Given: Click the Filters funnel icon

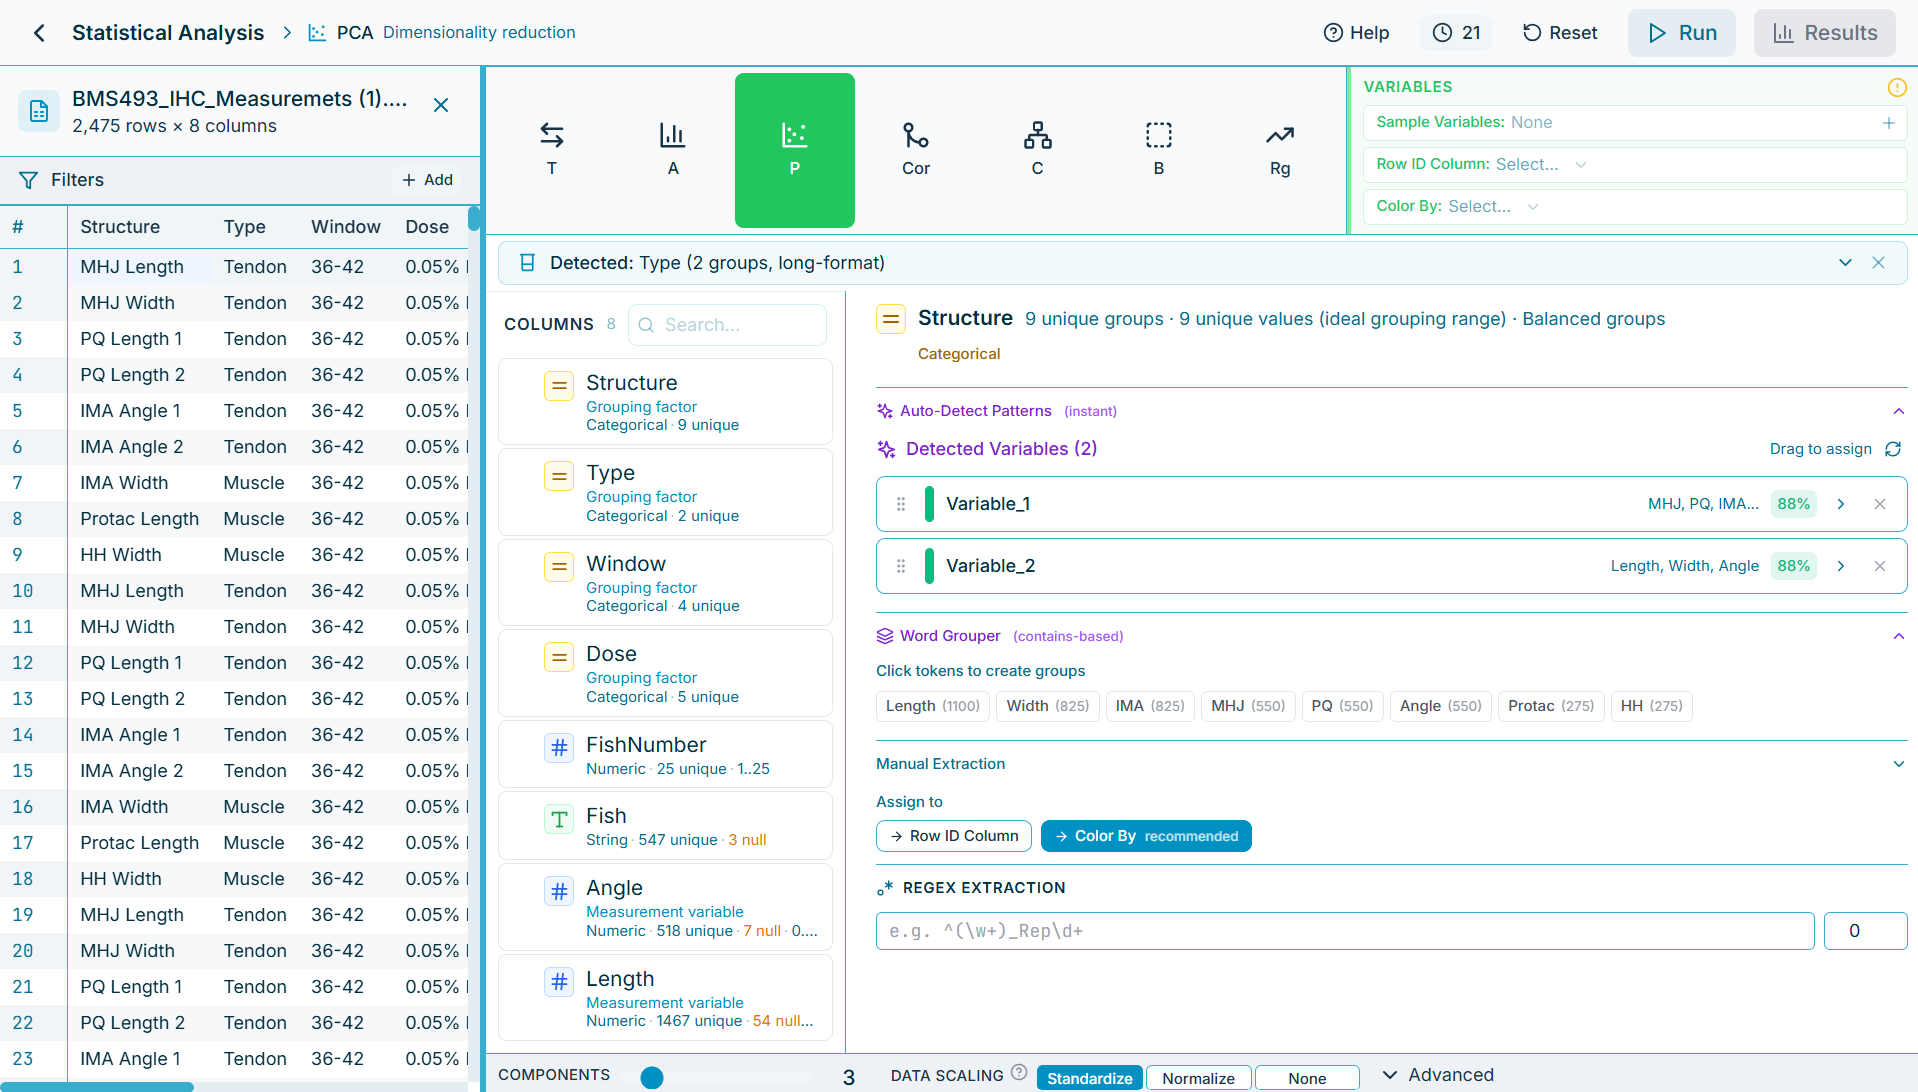Looking at the screenshot, I should 28,180.
